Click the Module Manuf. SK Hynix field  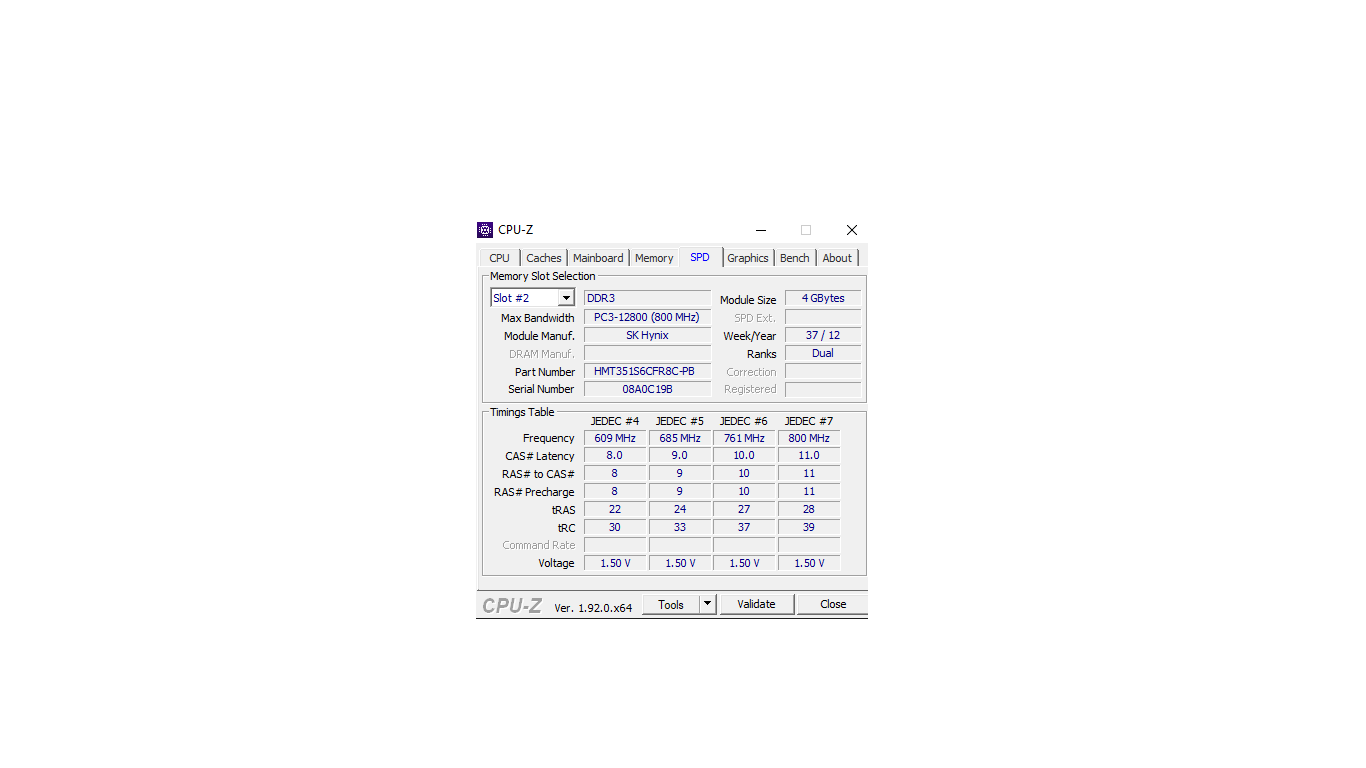[x=646, y=335]
